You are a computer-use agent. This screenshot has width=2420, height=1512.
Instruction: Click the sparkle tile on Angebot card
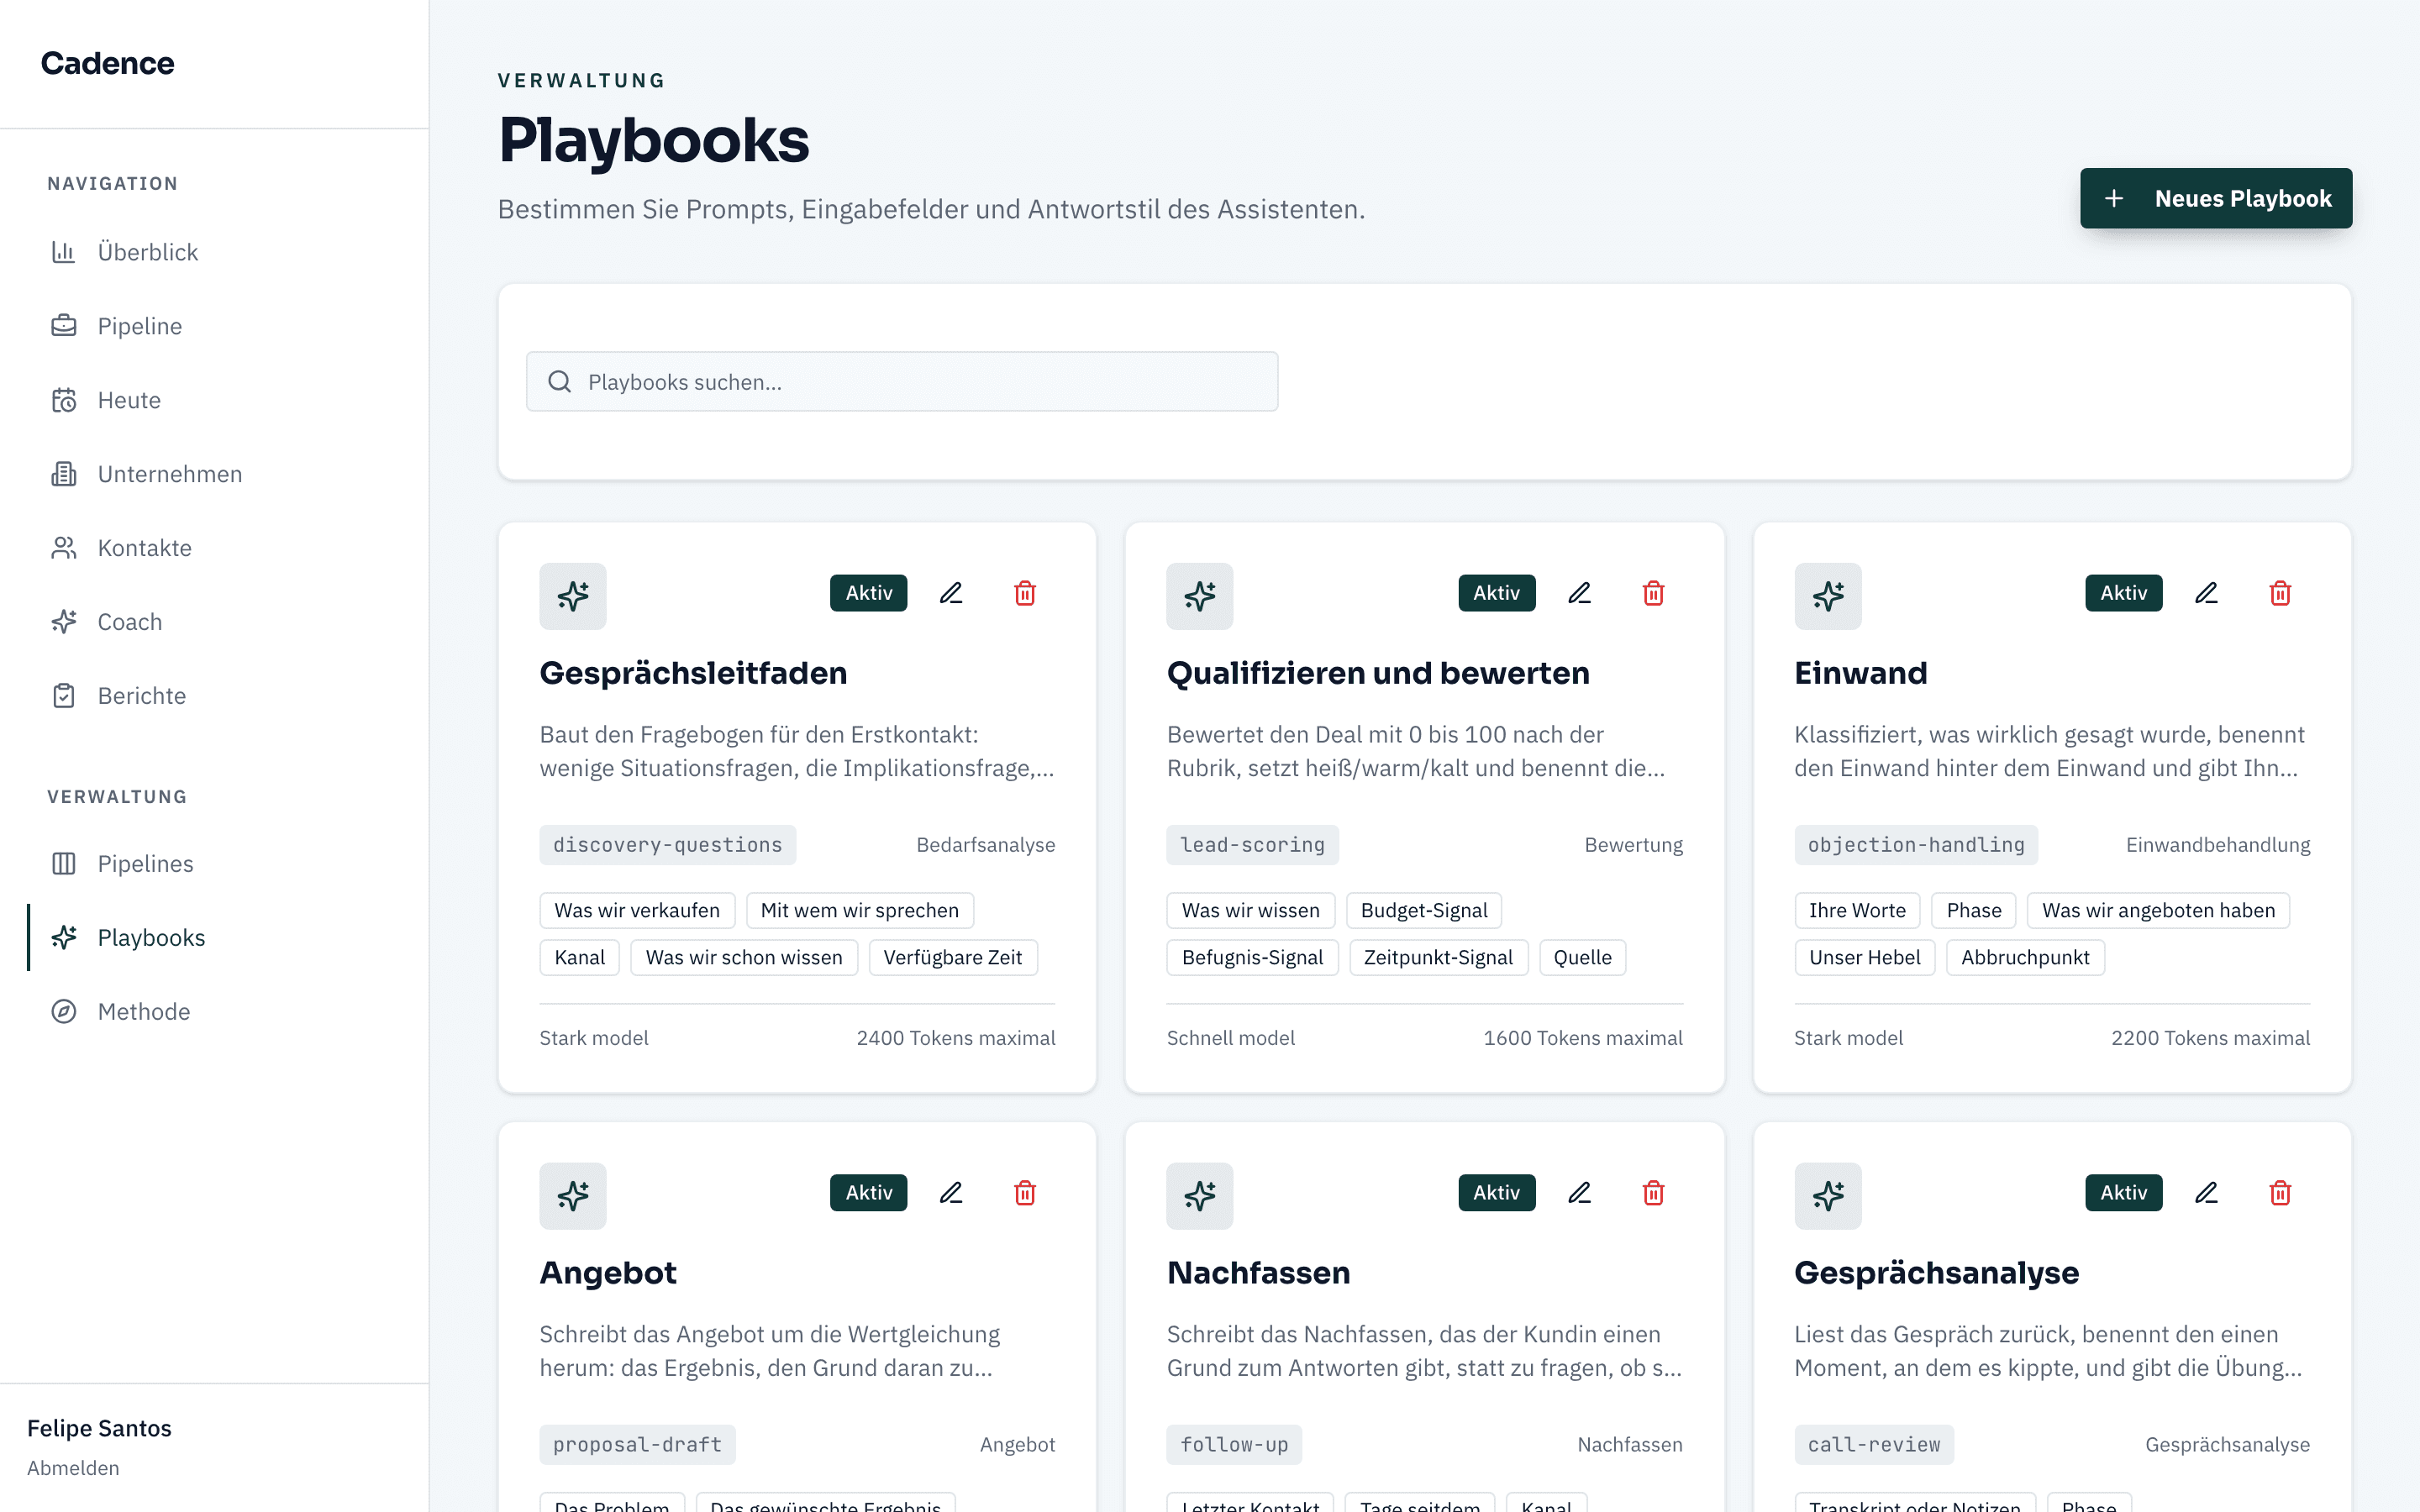click(573, 1196)
